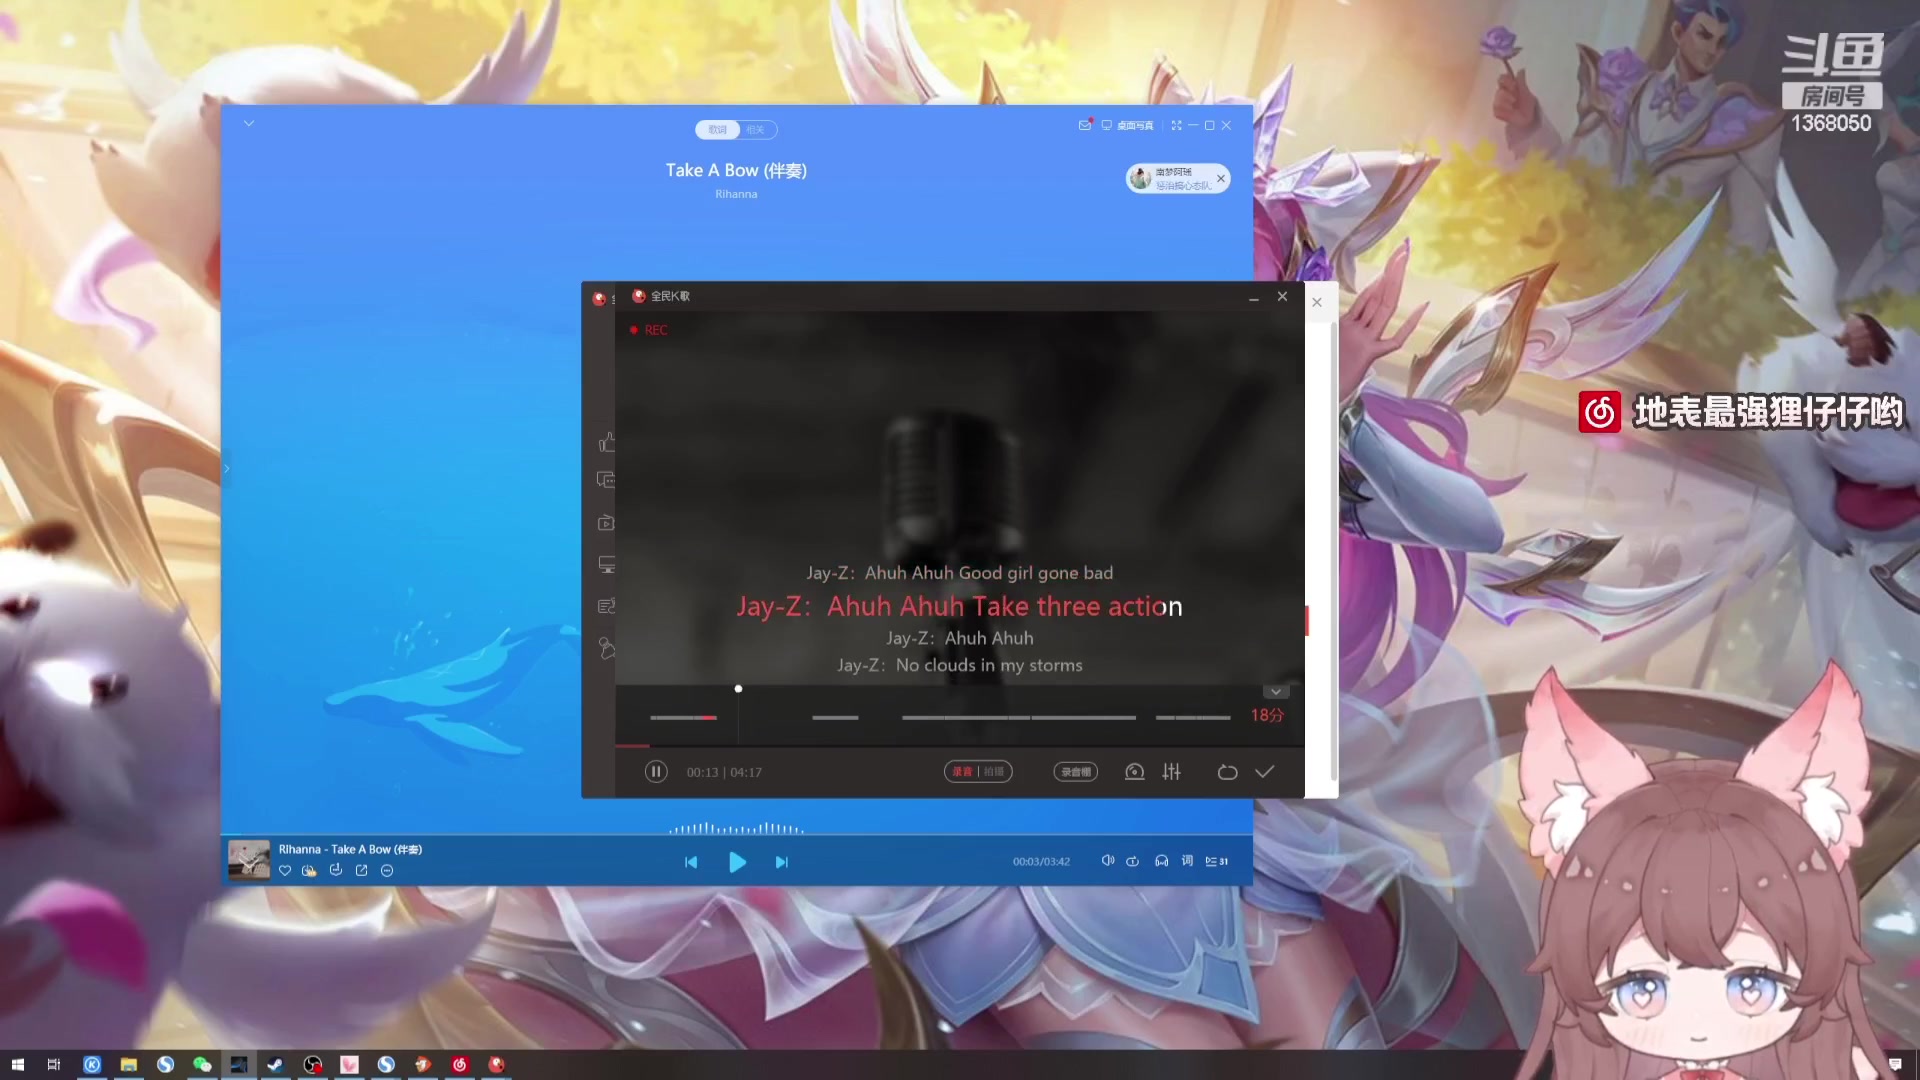Expand the left side panel arrow in Kugou
The height and width of the screenshot is (1080, 1920).
pyautogui.click(x=226, y=468)
